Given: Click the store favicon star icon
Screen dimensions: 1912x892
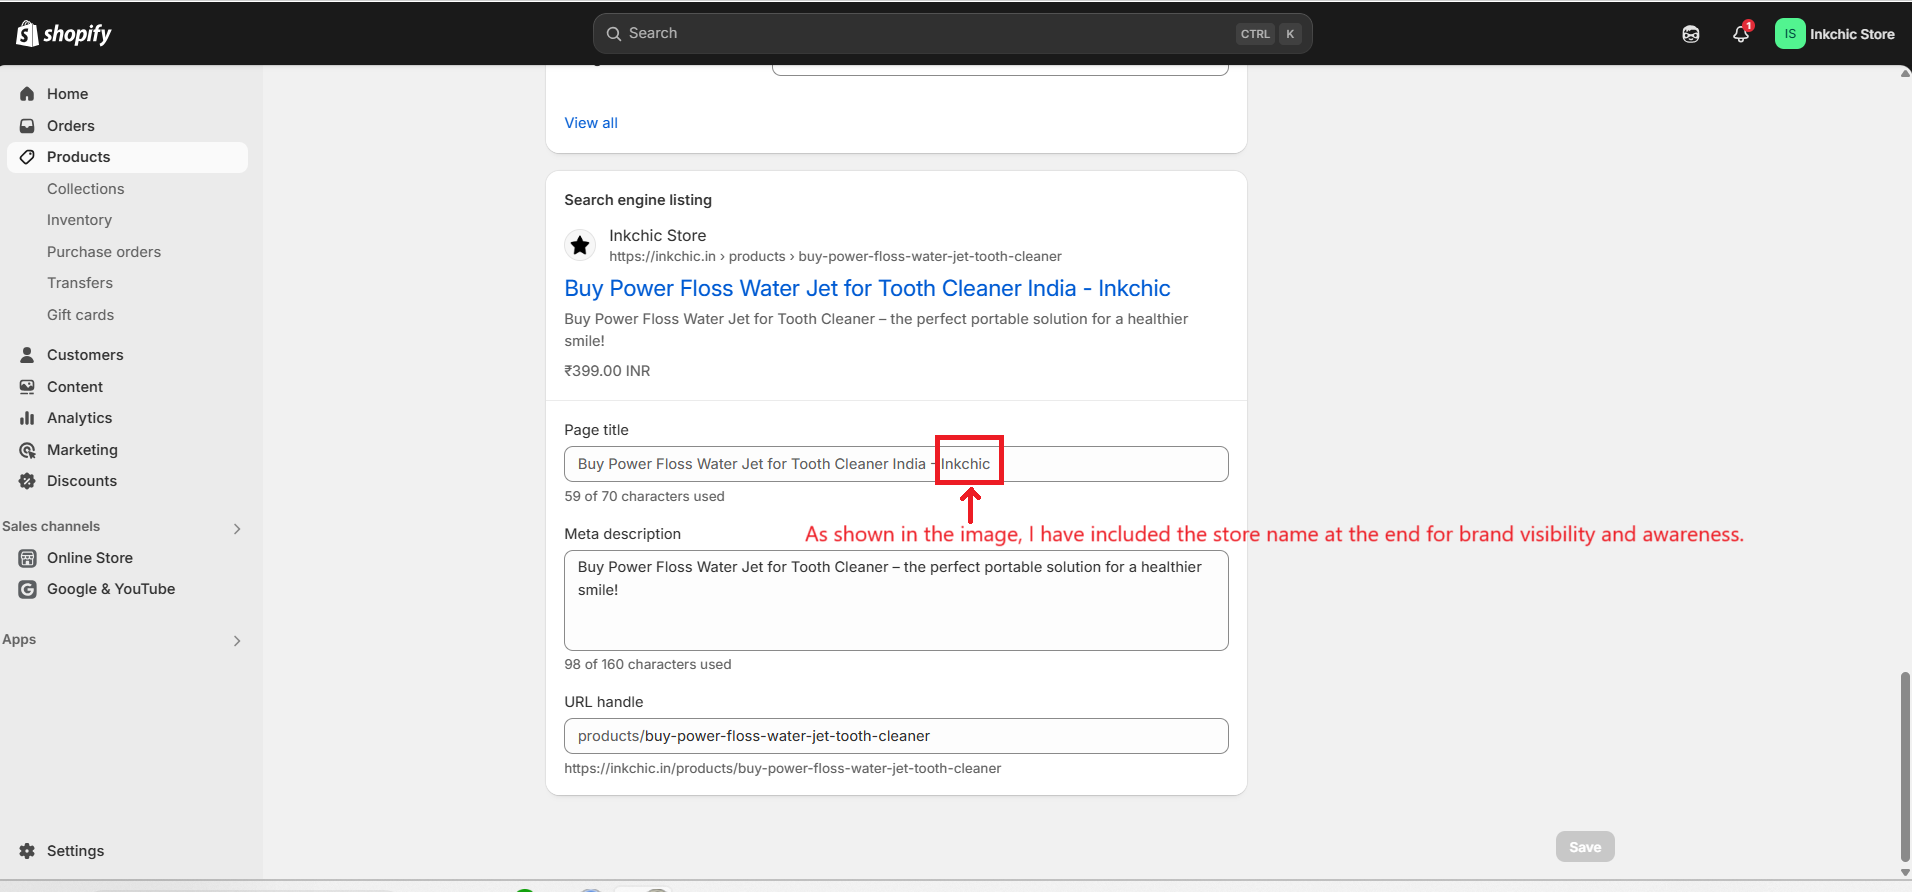Looking at the screenshot, I should click(x=580, y=245).
